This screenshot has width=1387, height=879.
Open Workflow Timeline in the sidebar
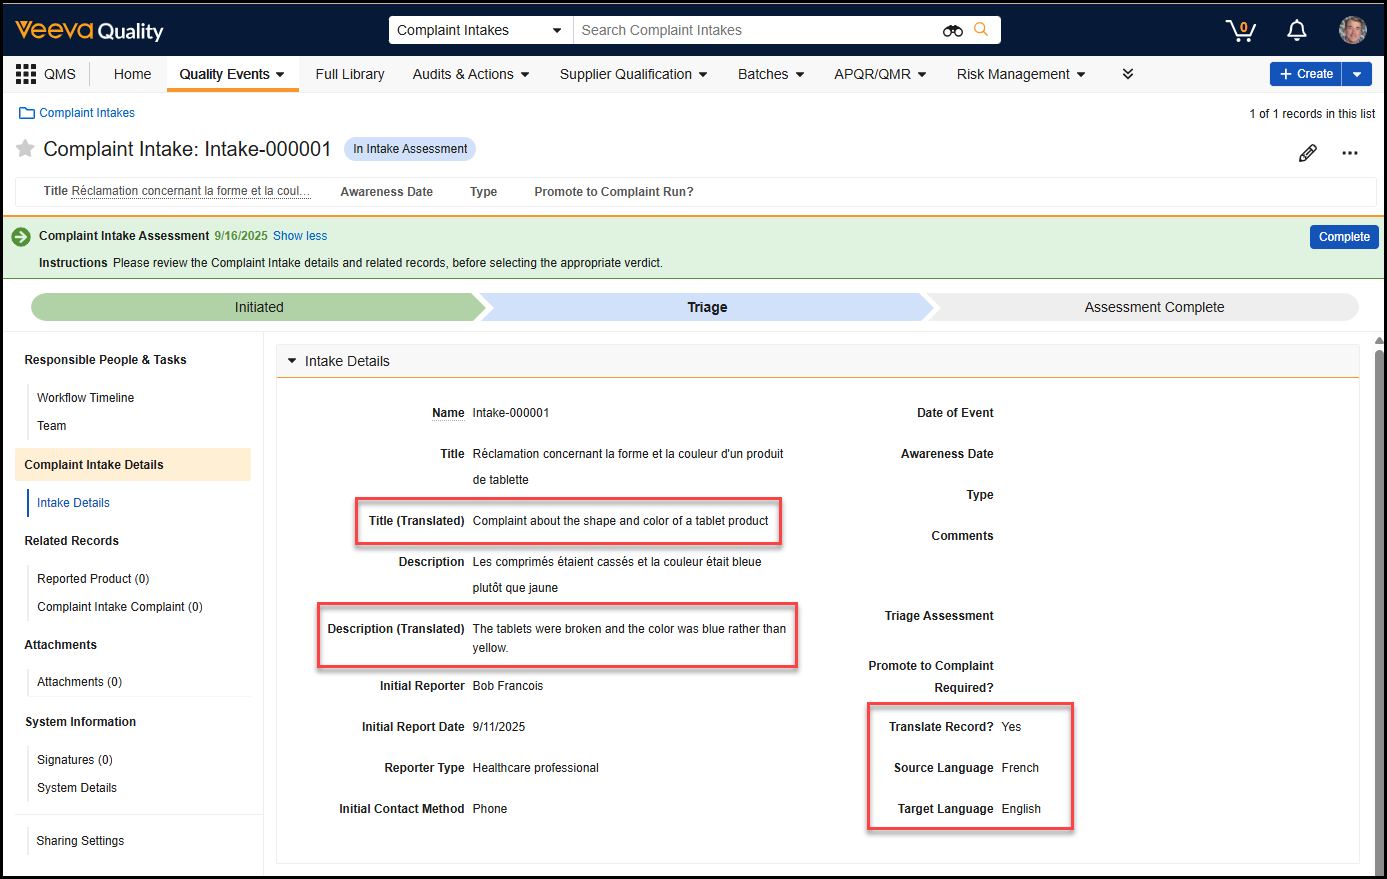click(85, 398)
